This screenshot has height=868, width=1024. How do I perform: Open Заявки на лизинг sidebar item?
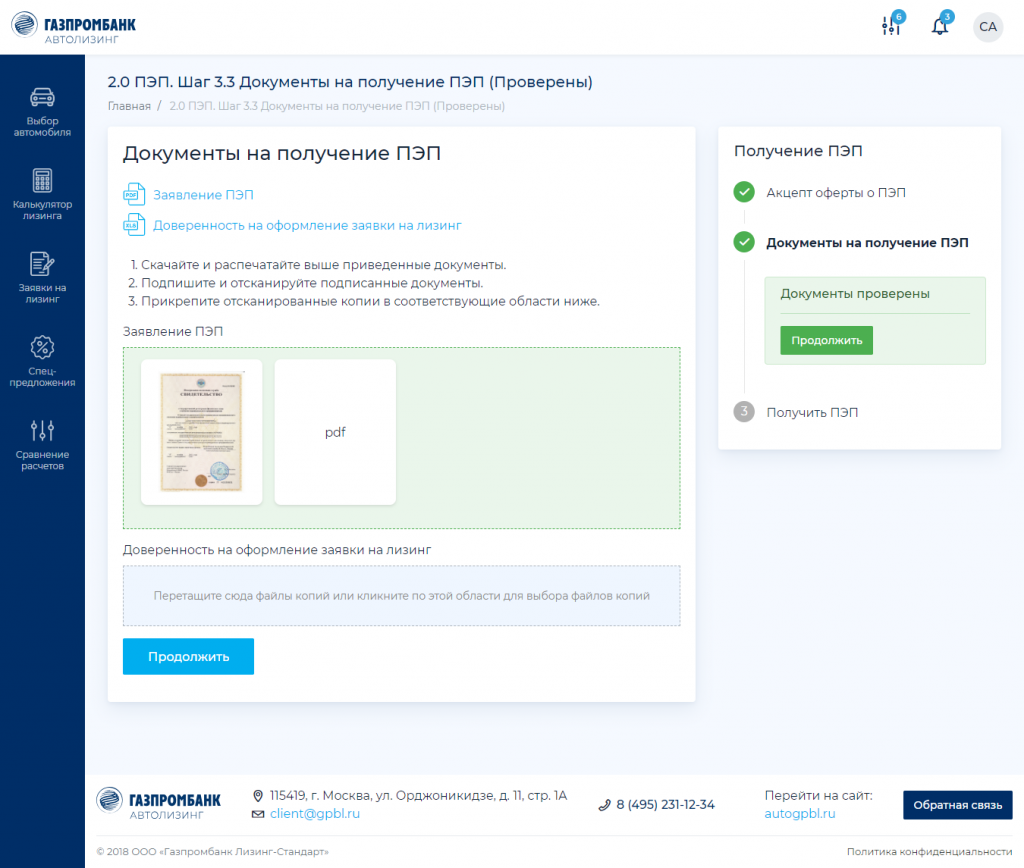pos(42,278)
